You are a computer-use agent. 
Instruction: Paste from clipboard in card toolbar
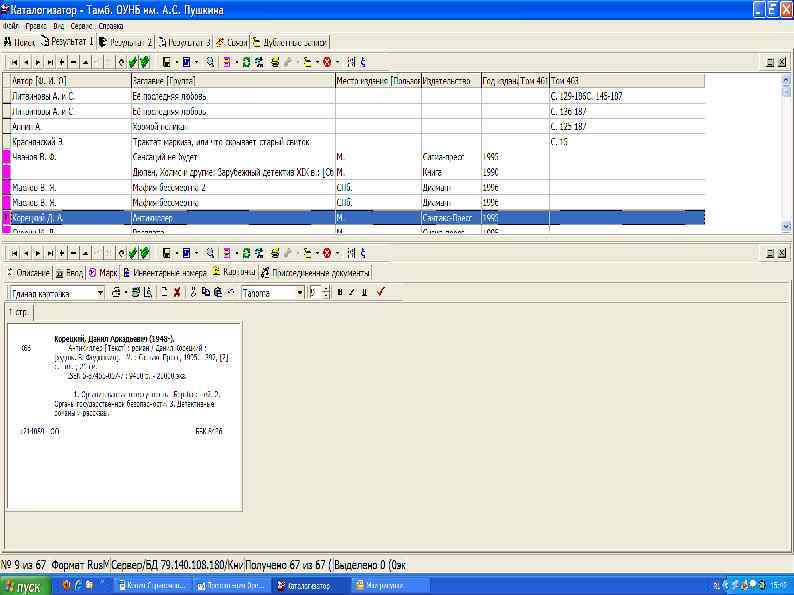pos(218,292)
